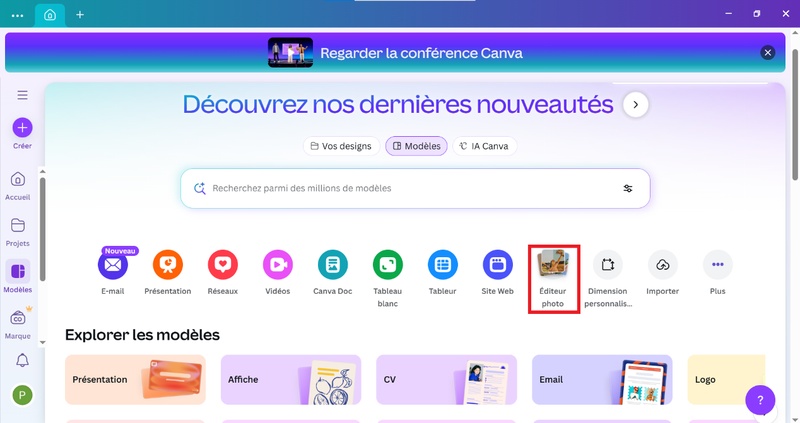Screen dimensions: 800x423
Task: Open the Logo template category card
Action: point(727,380)
